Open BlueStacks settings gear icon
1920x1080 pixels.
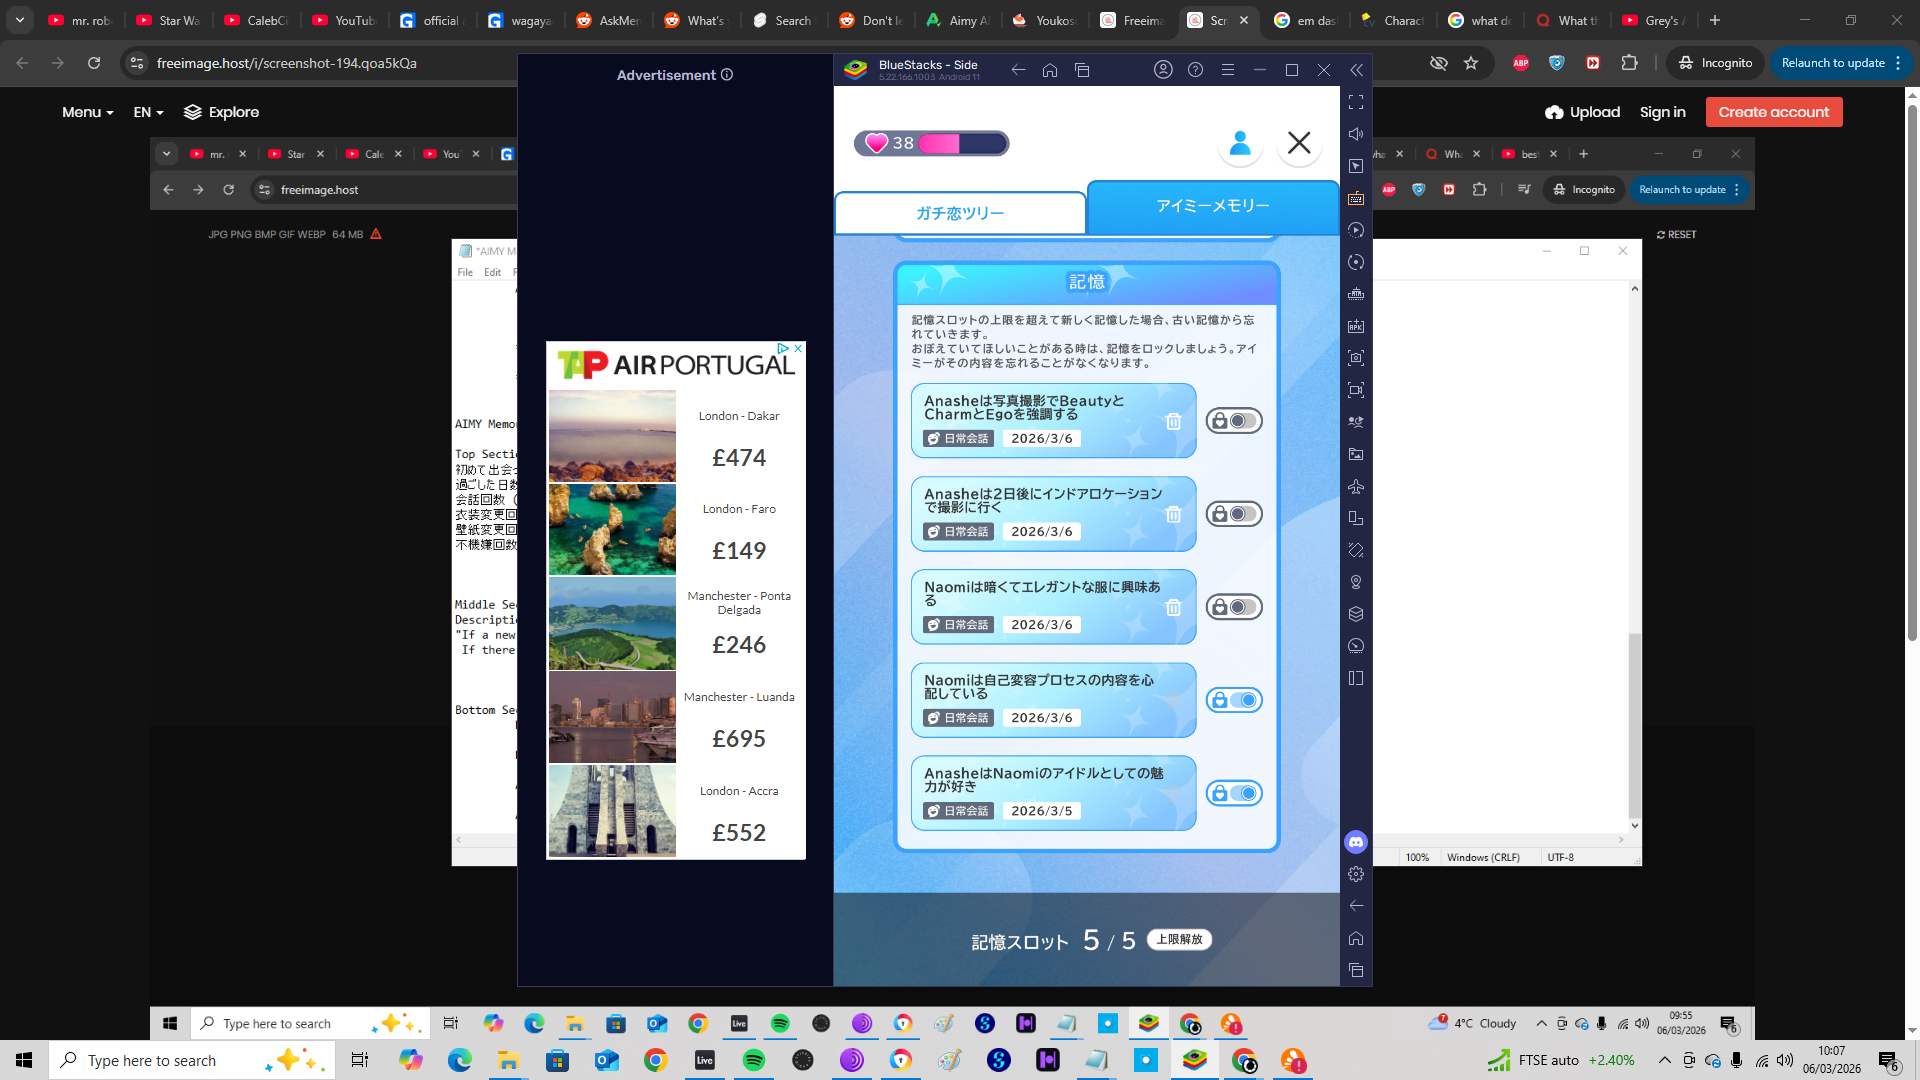(1356, 874)
